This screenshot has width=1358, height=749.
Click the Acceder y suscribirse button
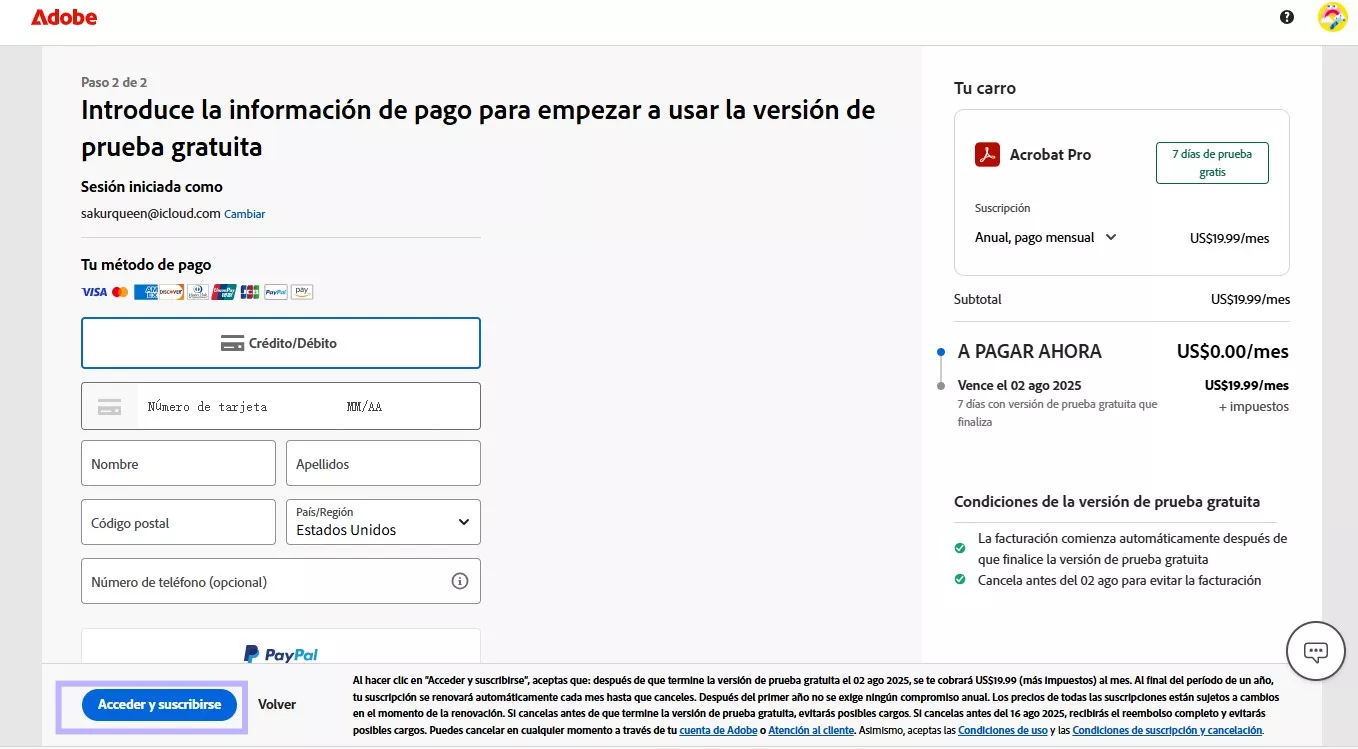[x=159, y=704]
